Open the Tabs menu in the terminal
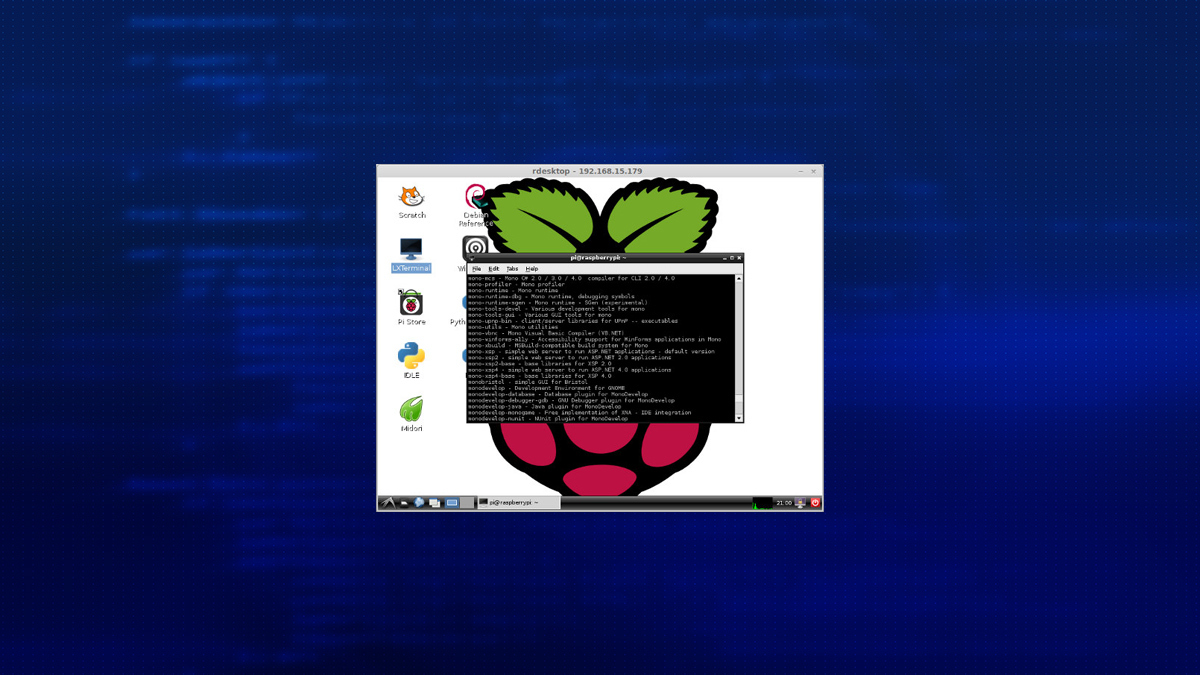The image size is (1200, 675). click(x=512, y=269)
